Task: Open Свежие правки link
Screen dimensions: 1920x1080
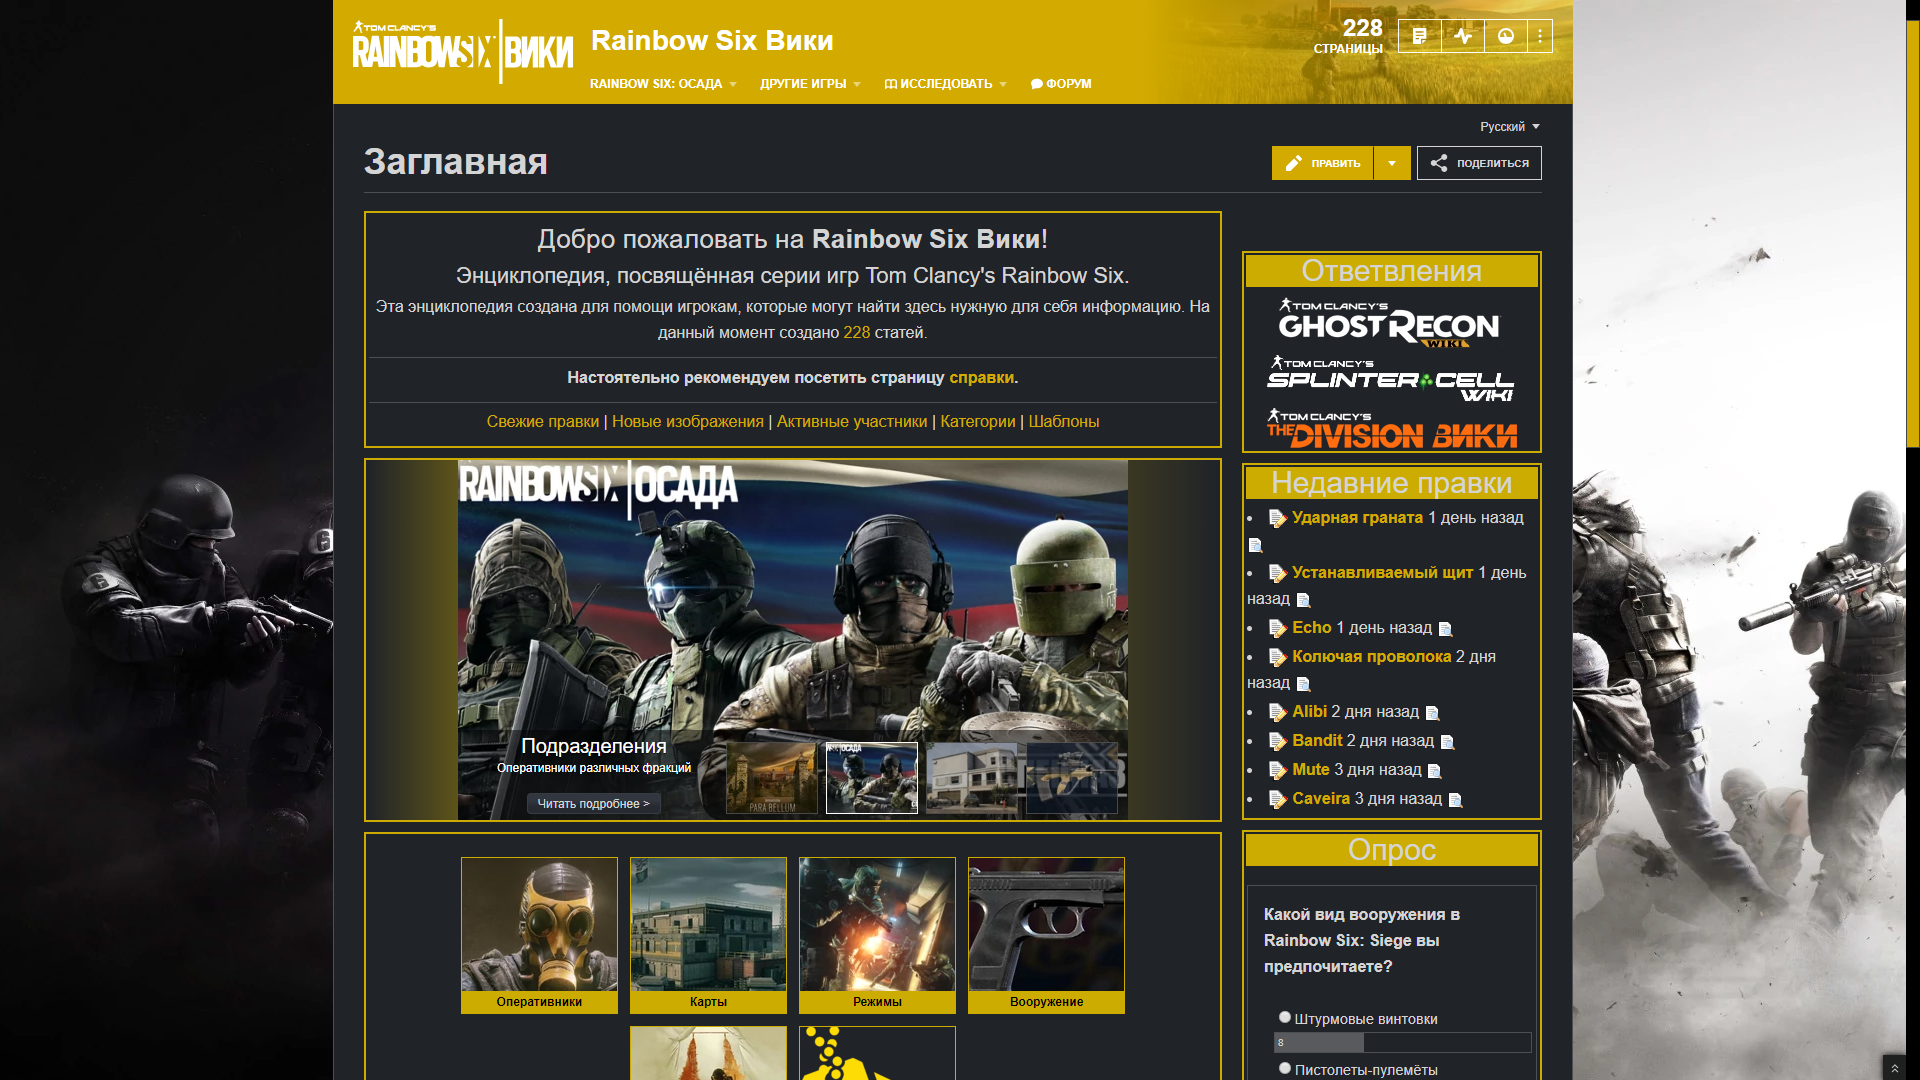Action: coord(543,422)
